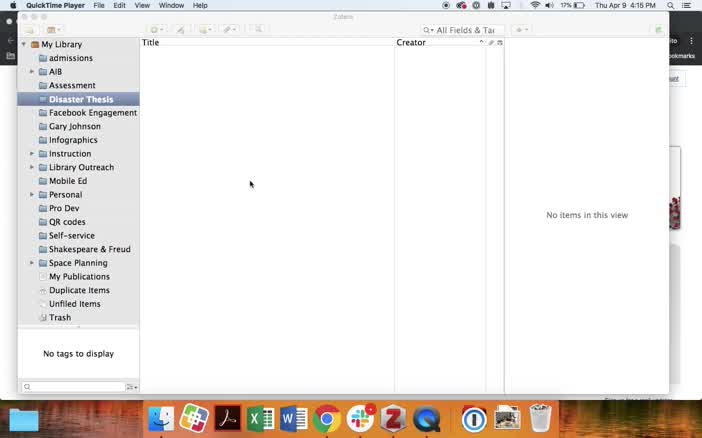The height and width of the screenshot is (438, 702).
Task: Select the admissions collection
Action: pyautogui.click(x=71, y=58)
